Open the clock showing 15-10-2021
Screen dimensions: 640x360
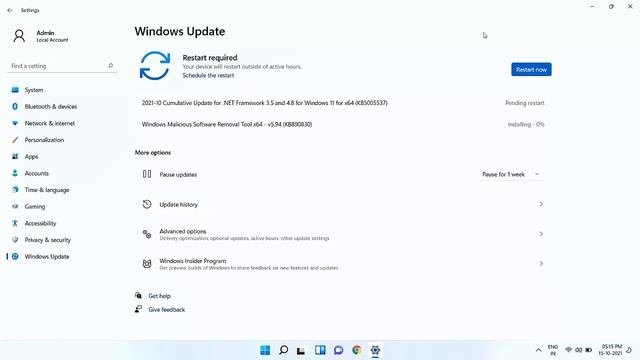coord(610,350)
